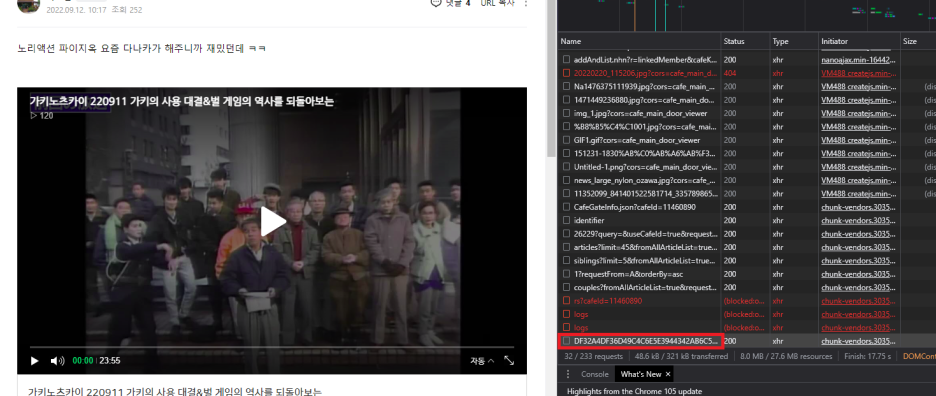The width and height of the screenshot is (936, 396).
Task: Open the post's three-dot more menu
Action: [525, 3]
